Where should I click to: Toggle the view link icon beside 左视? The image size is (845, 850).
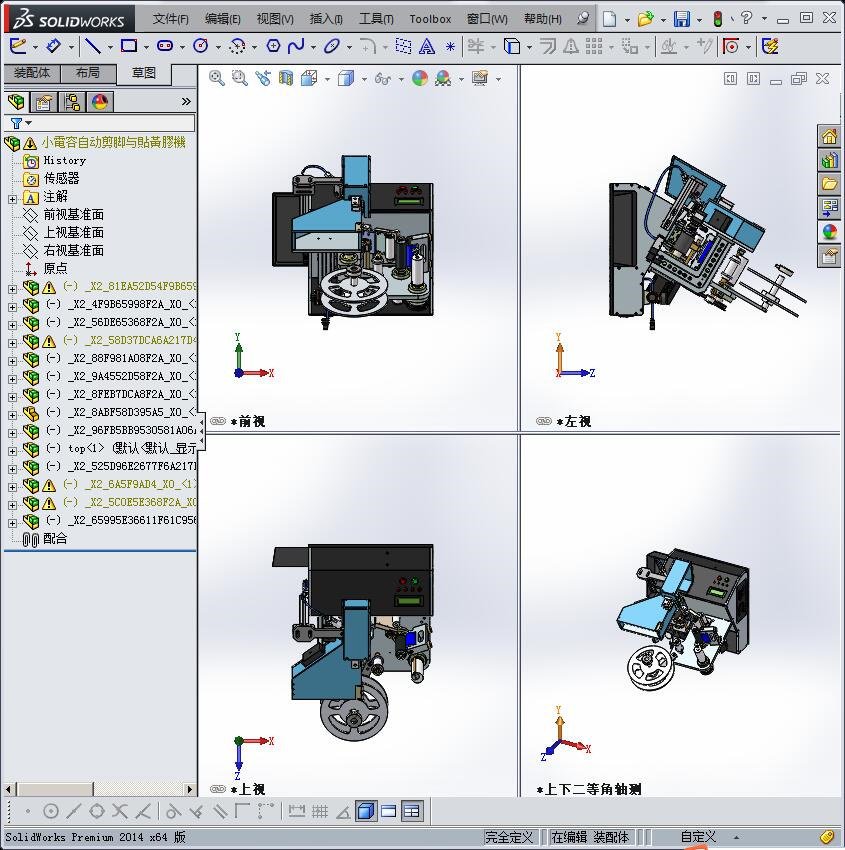coord(544,421)
